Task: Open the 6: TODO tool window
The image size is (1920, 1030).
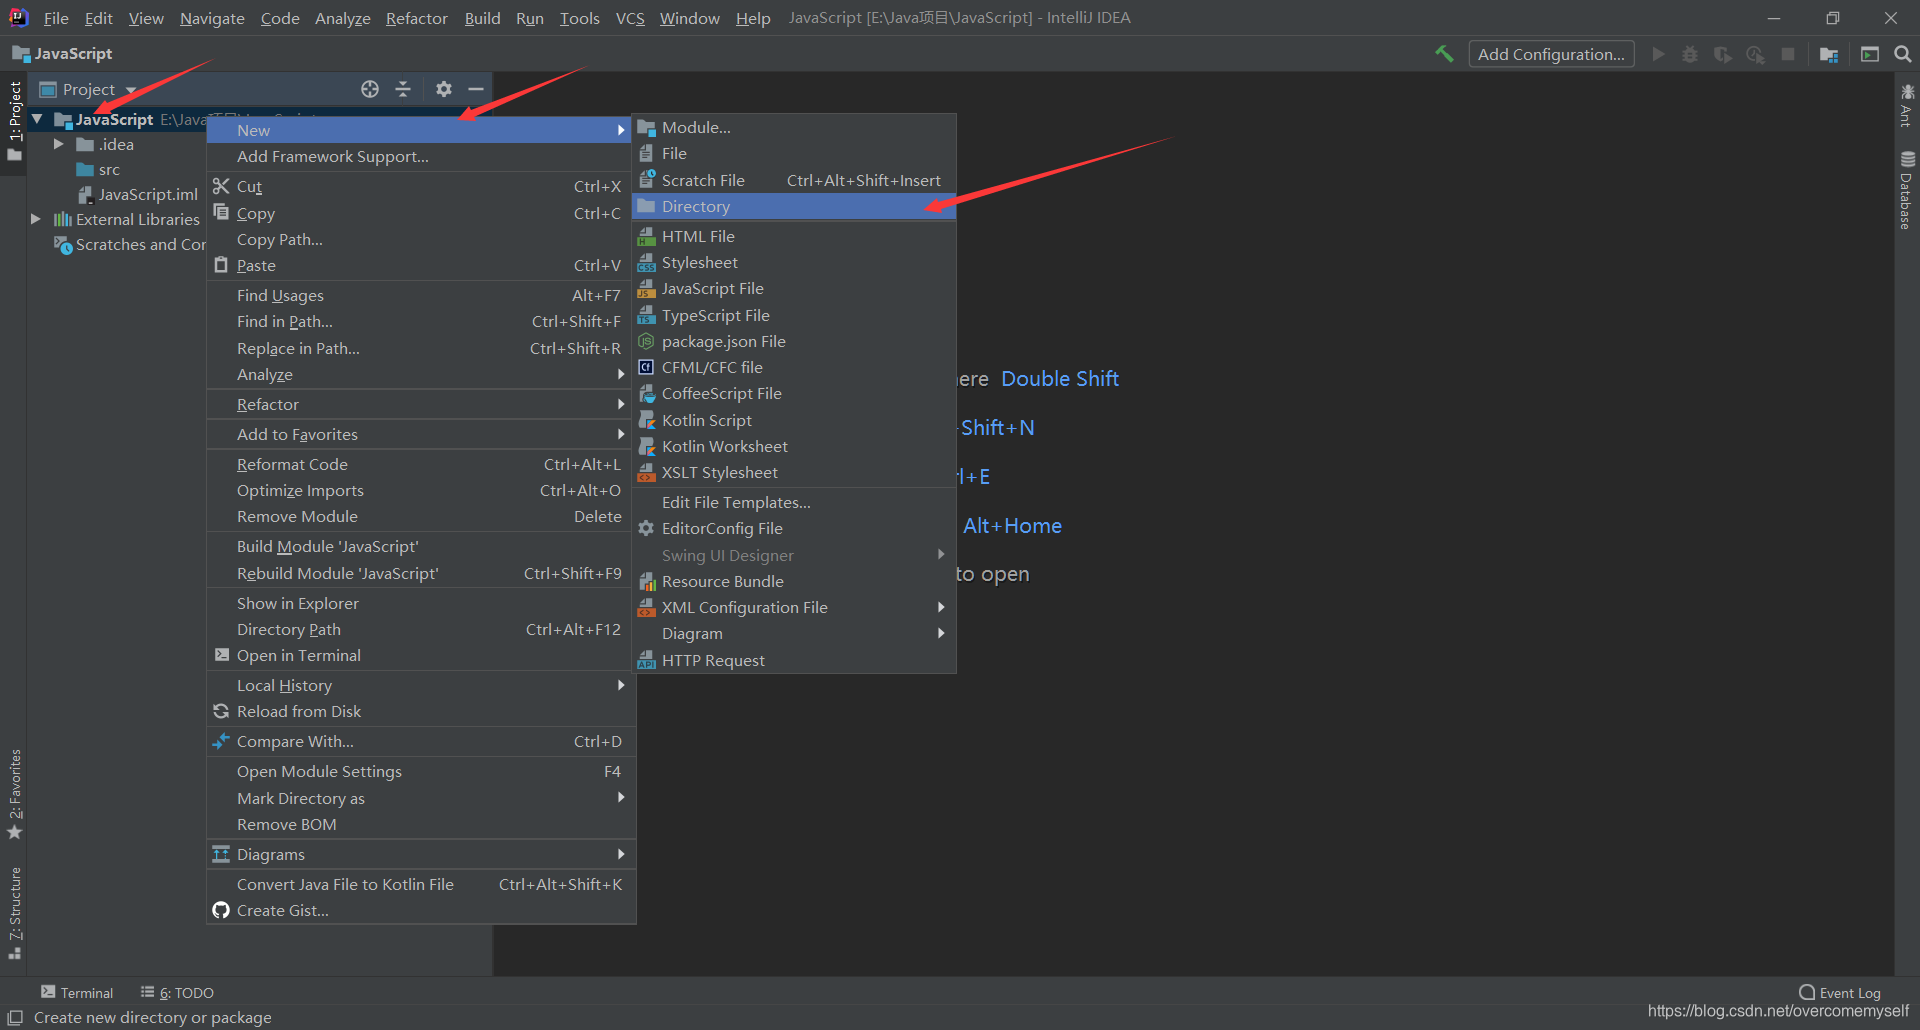Action: pyautogui.click(x=177, y=992)
